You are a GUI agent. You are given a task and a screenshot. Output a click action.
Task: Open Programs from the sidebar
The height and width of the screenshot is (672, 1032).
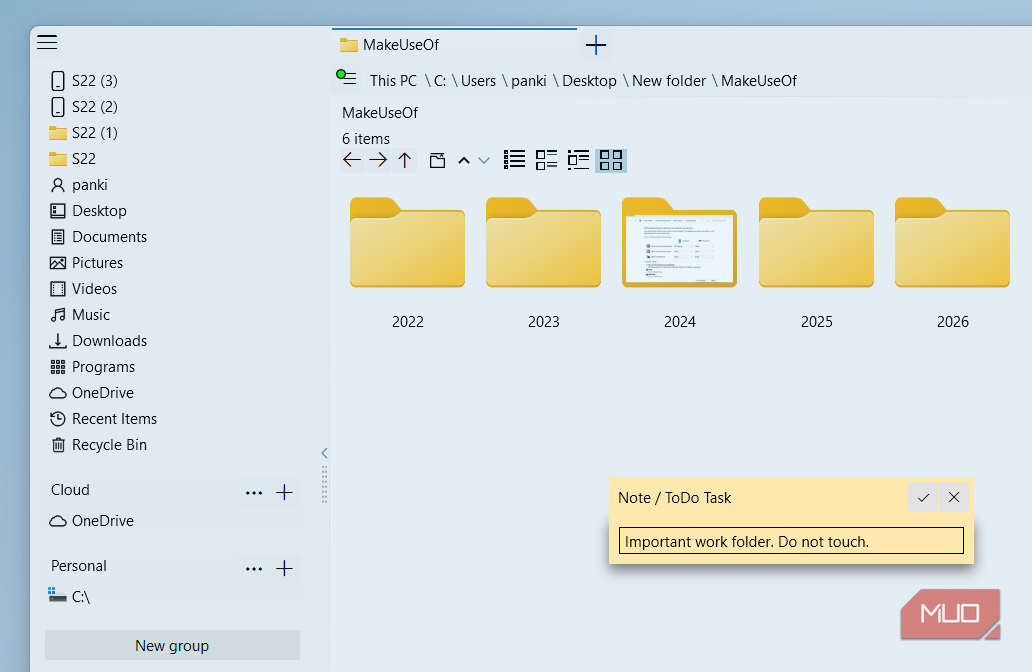[92, 367]
